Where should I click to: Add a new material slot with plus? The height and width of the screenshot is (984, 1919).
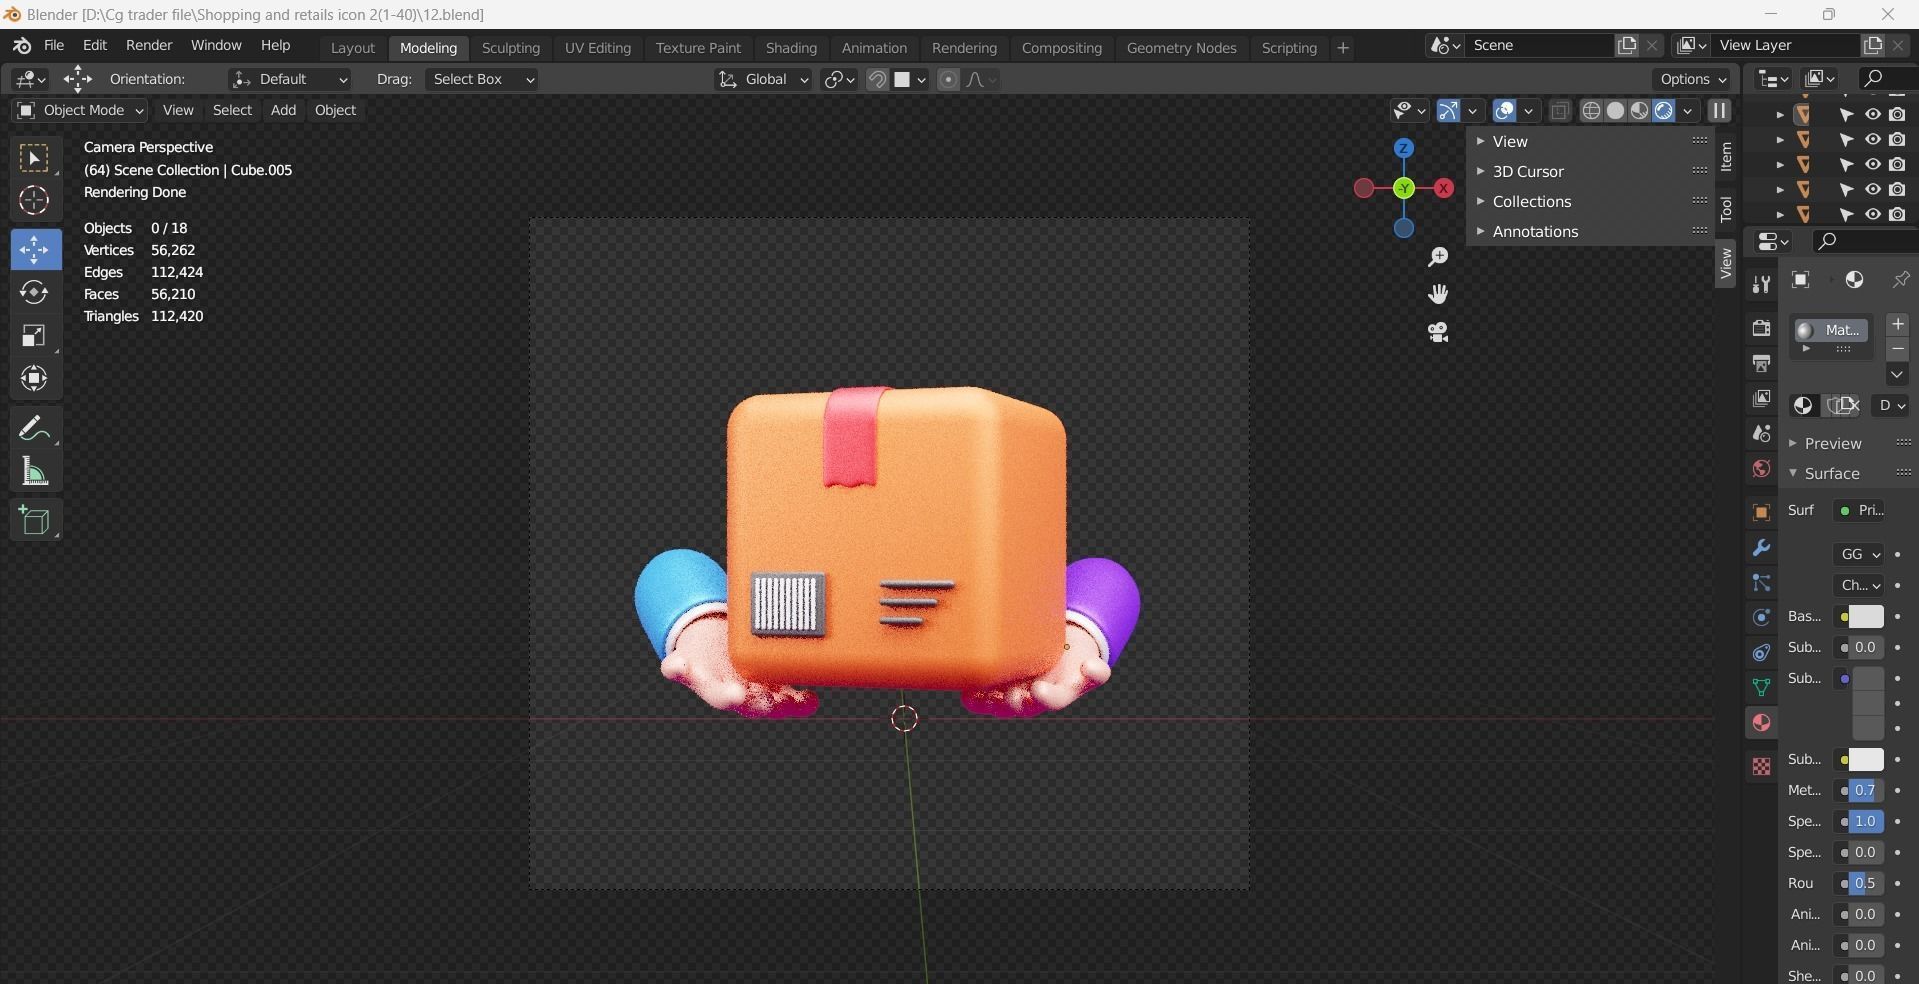coord(1897,325)
